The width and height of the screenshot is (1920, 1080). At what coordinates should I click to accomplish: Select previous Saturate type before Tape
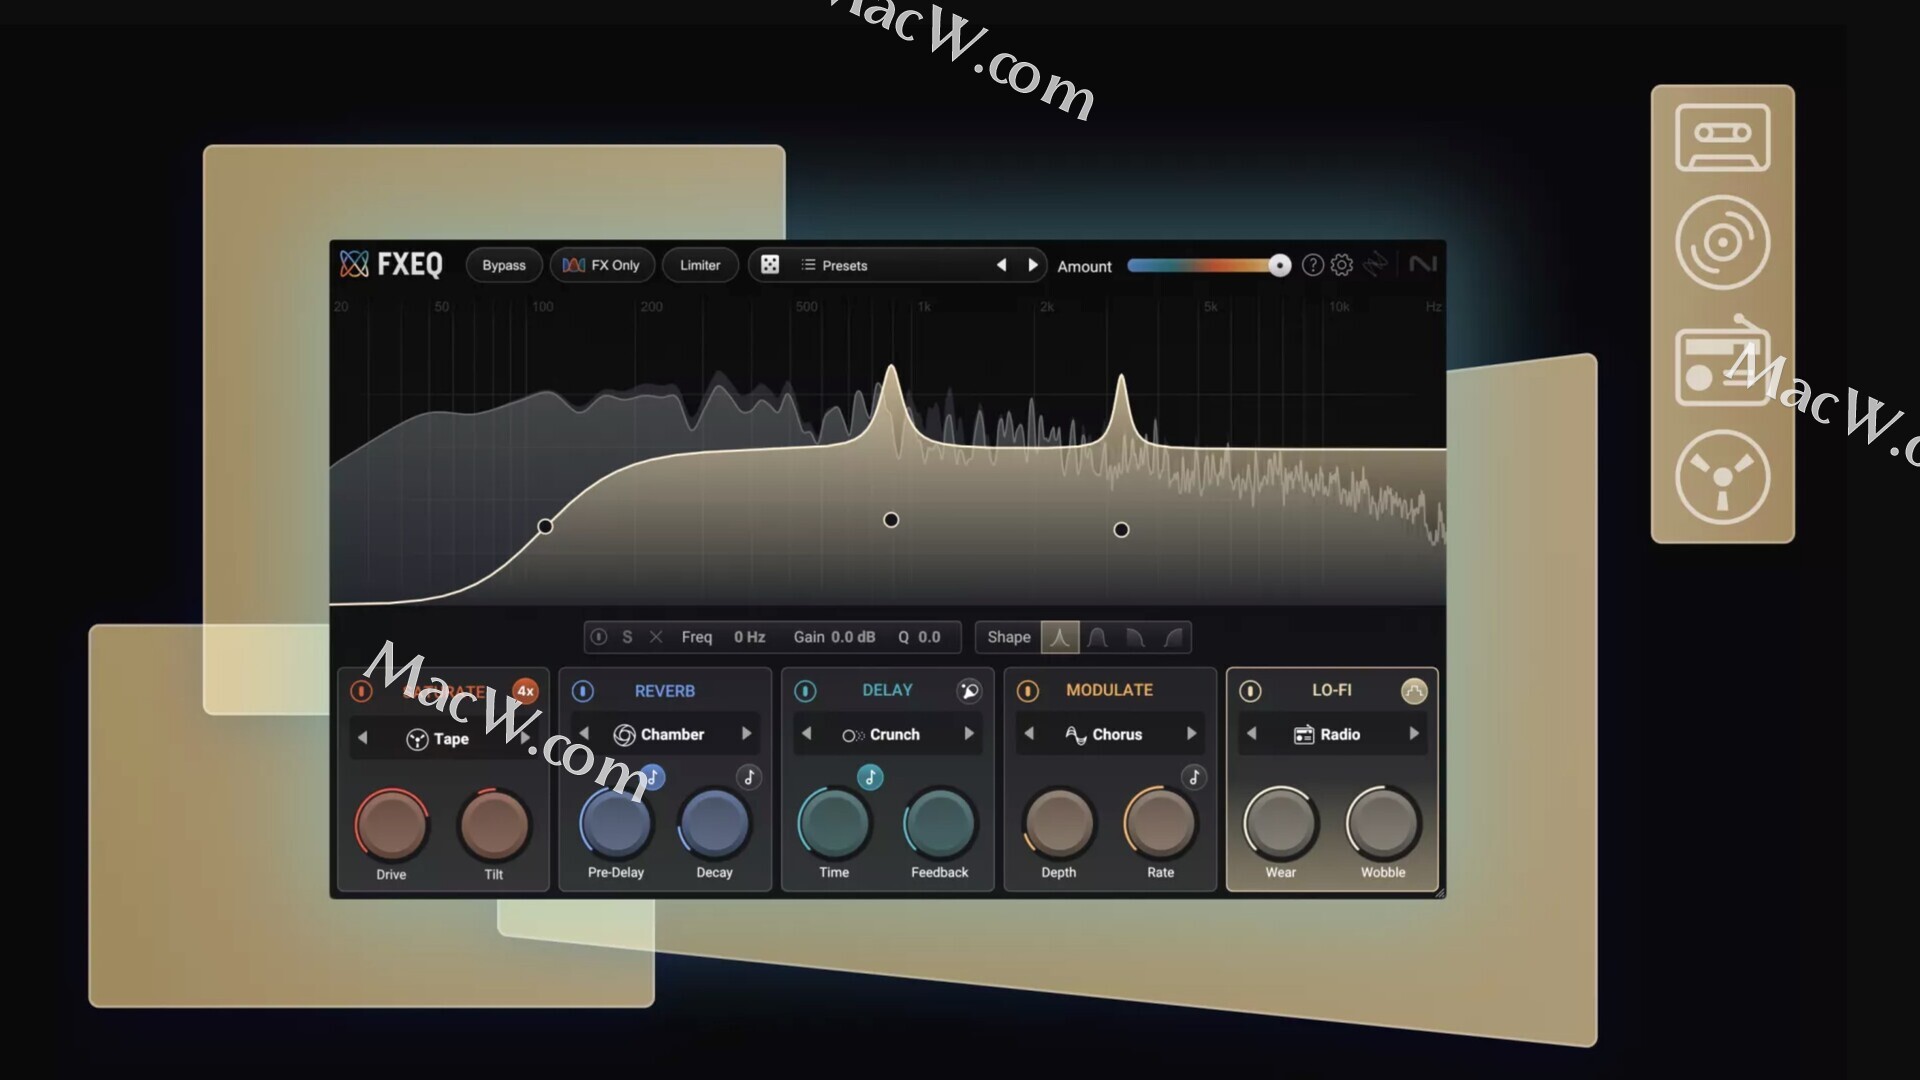tap(362, 738)
